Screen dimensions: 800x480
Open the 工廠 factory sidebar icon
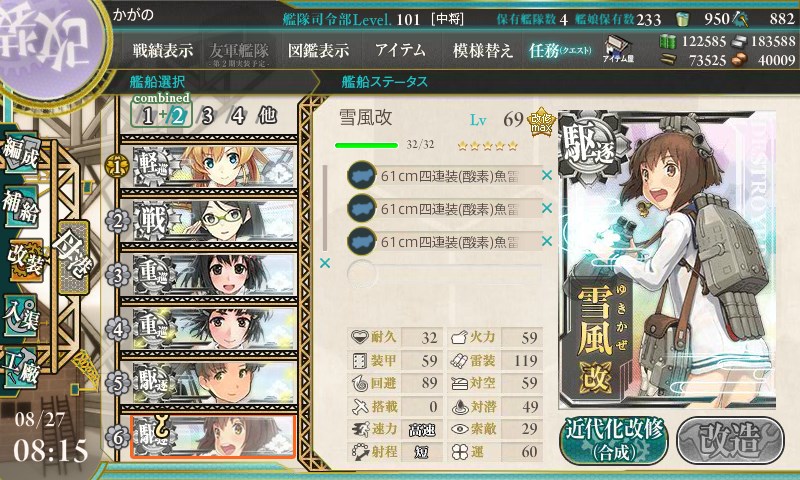pyautogui.click(x=21, y=368)
